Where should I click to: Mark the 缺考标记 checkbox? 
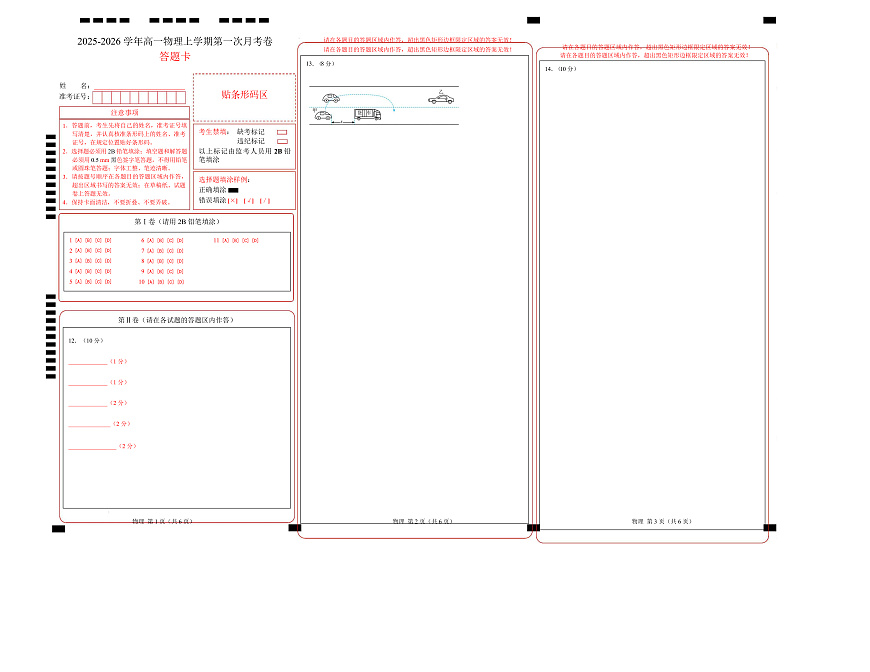282,132
